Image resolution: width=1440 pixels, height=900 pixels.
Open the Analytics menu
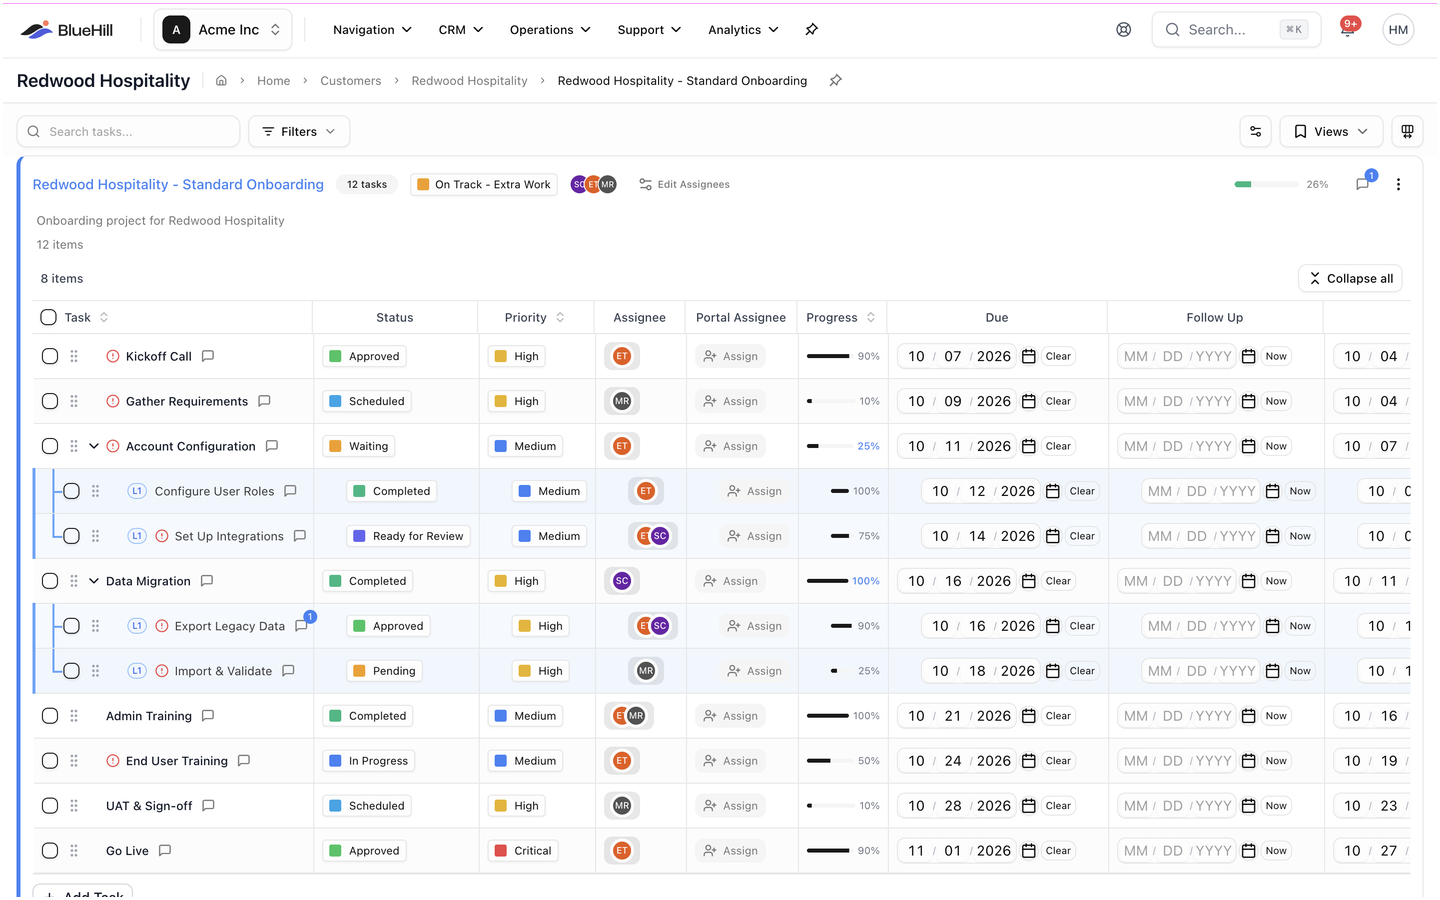pyautogui.click(x=743, y=30)
